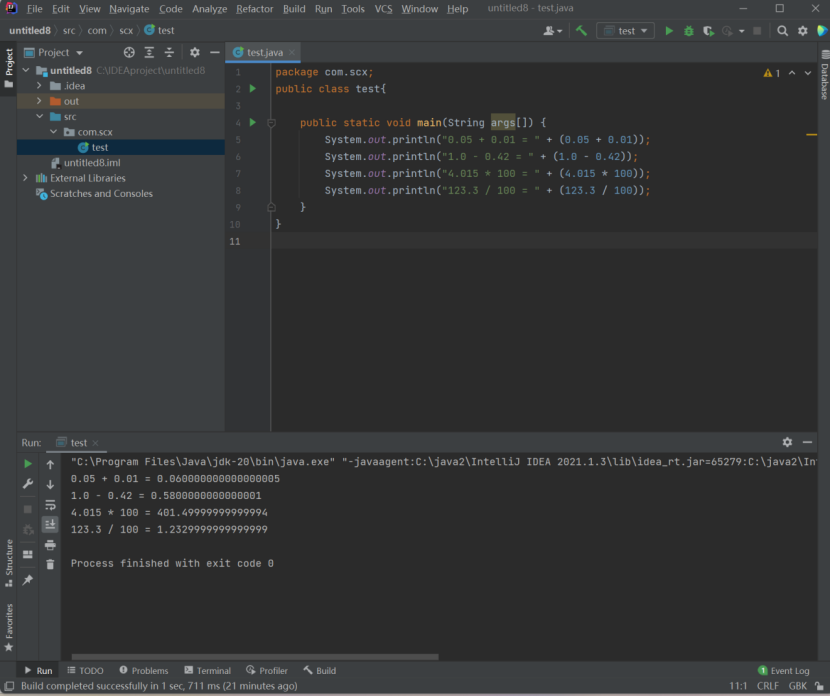
Task: Click the Build Project hammer icon
Action: pos(581,31)
